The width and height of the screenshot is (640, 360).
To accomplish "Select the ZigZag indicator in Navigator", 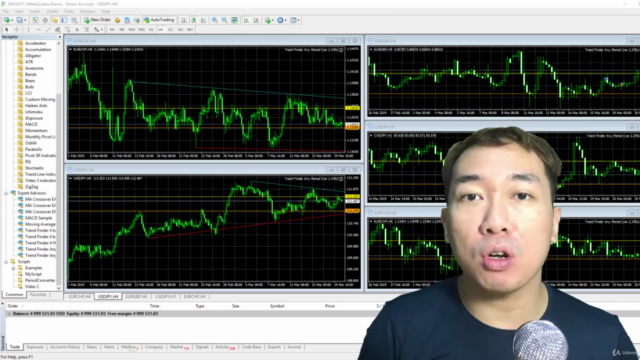I will (x=31, y=187).
